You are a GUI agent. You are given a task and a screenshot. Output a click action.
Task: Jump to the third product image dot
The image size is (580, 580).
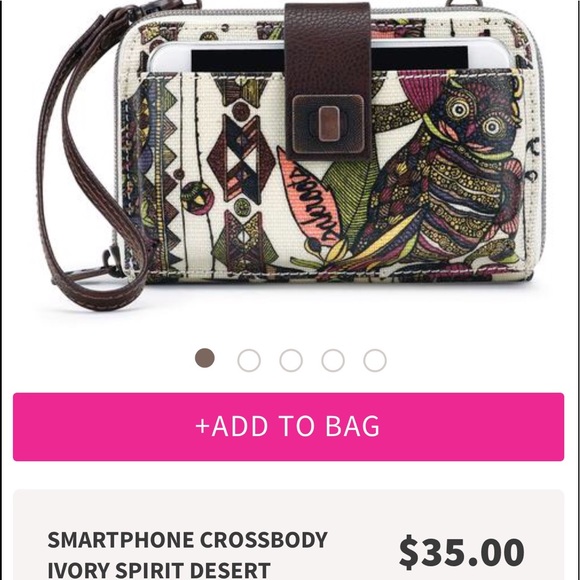[x=291, y=360]
